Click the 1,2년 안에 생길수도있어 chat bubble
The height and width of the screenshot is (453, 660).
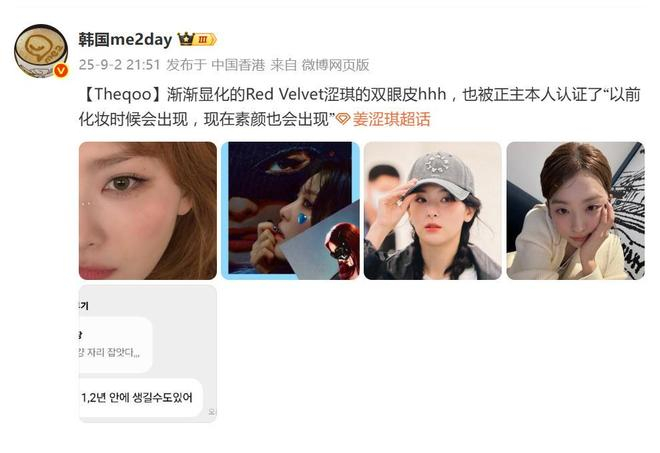pyautogui.click(x=141, y=398)
